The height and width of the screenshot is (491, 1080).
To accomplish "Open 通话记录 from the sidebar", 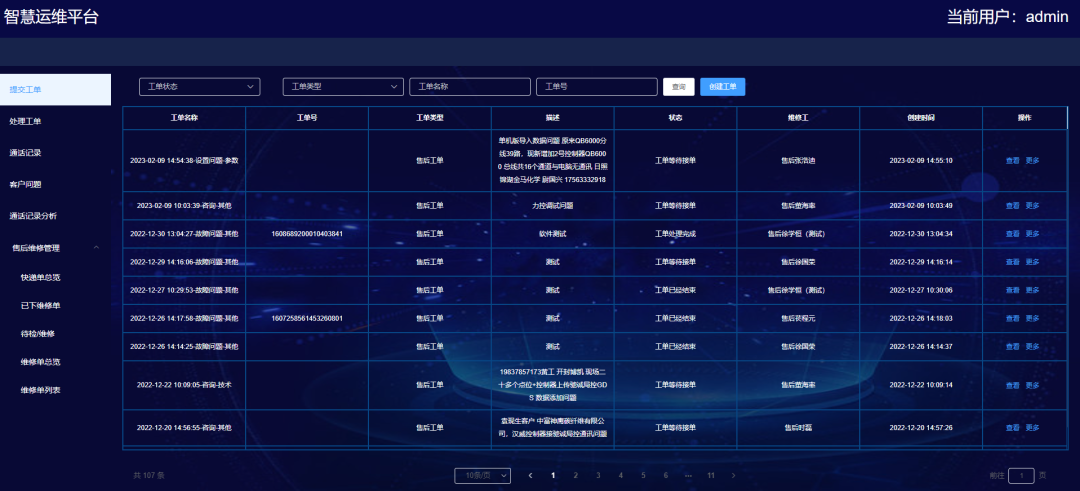I will pyautogui.click(x=26, y=153).
